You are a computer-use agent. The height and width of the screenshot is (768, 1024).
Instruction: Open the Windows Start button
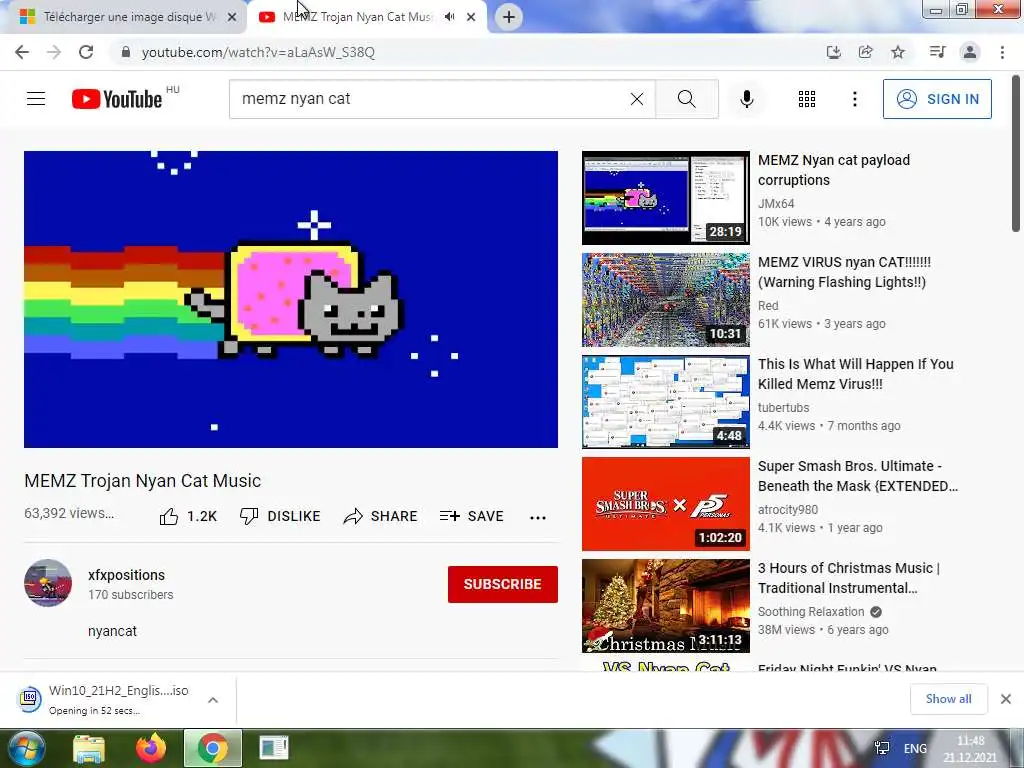click(x=26, y=748)
